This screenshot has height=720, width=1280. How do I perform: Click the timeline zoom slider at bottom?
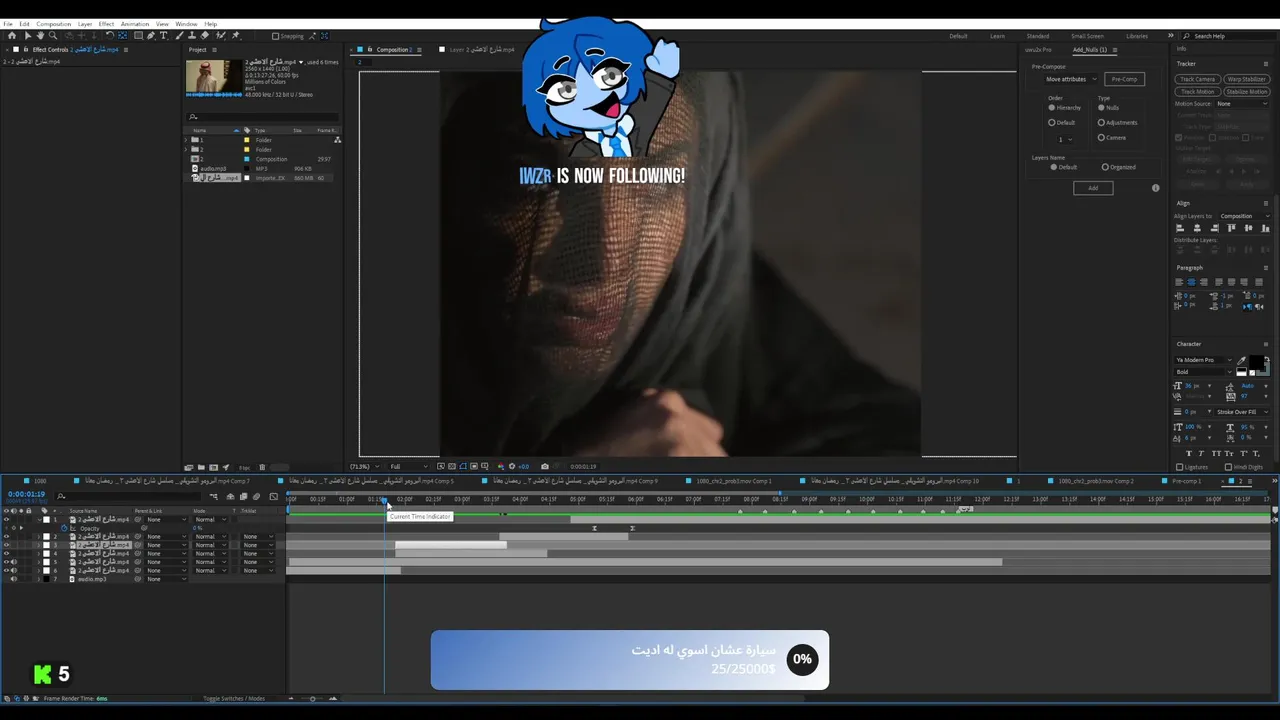tap(312, 699)
